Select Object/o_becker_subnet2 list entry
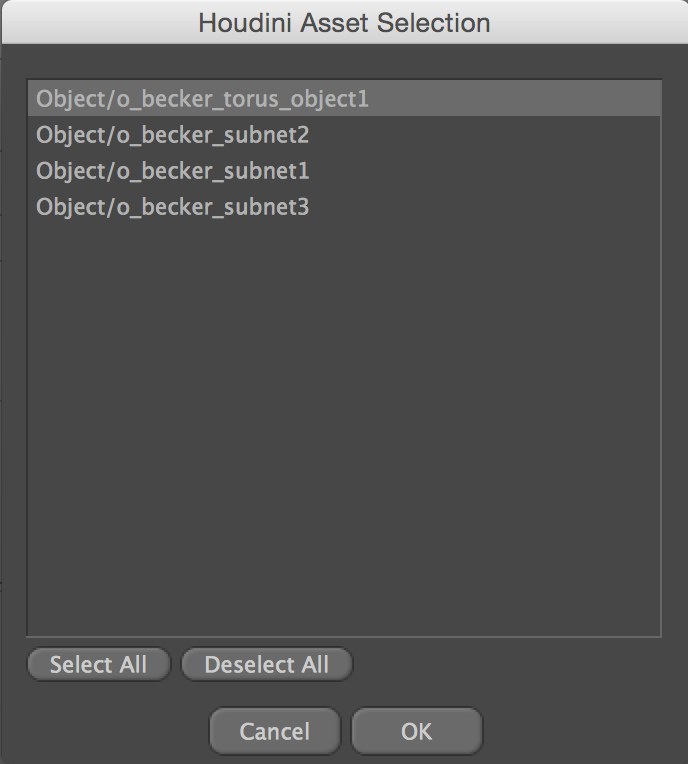Image resolution: width=688 pixels, height=764 pixels. [x=344, y=134]
